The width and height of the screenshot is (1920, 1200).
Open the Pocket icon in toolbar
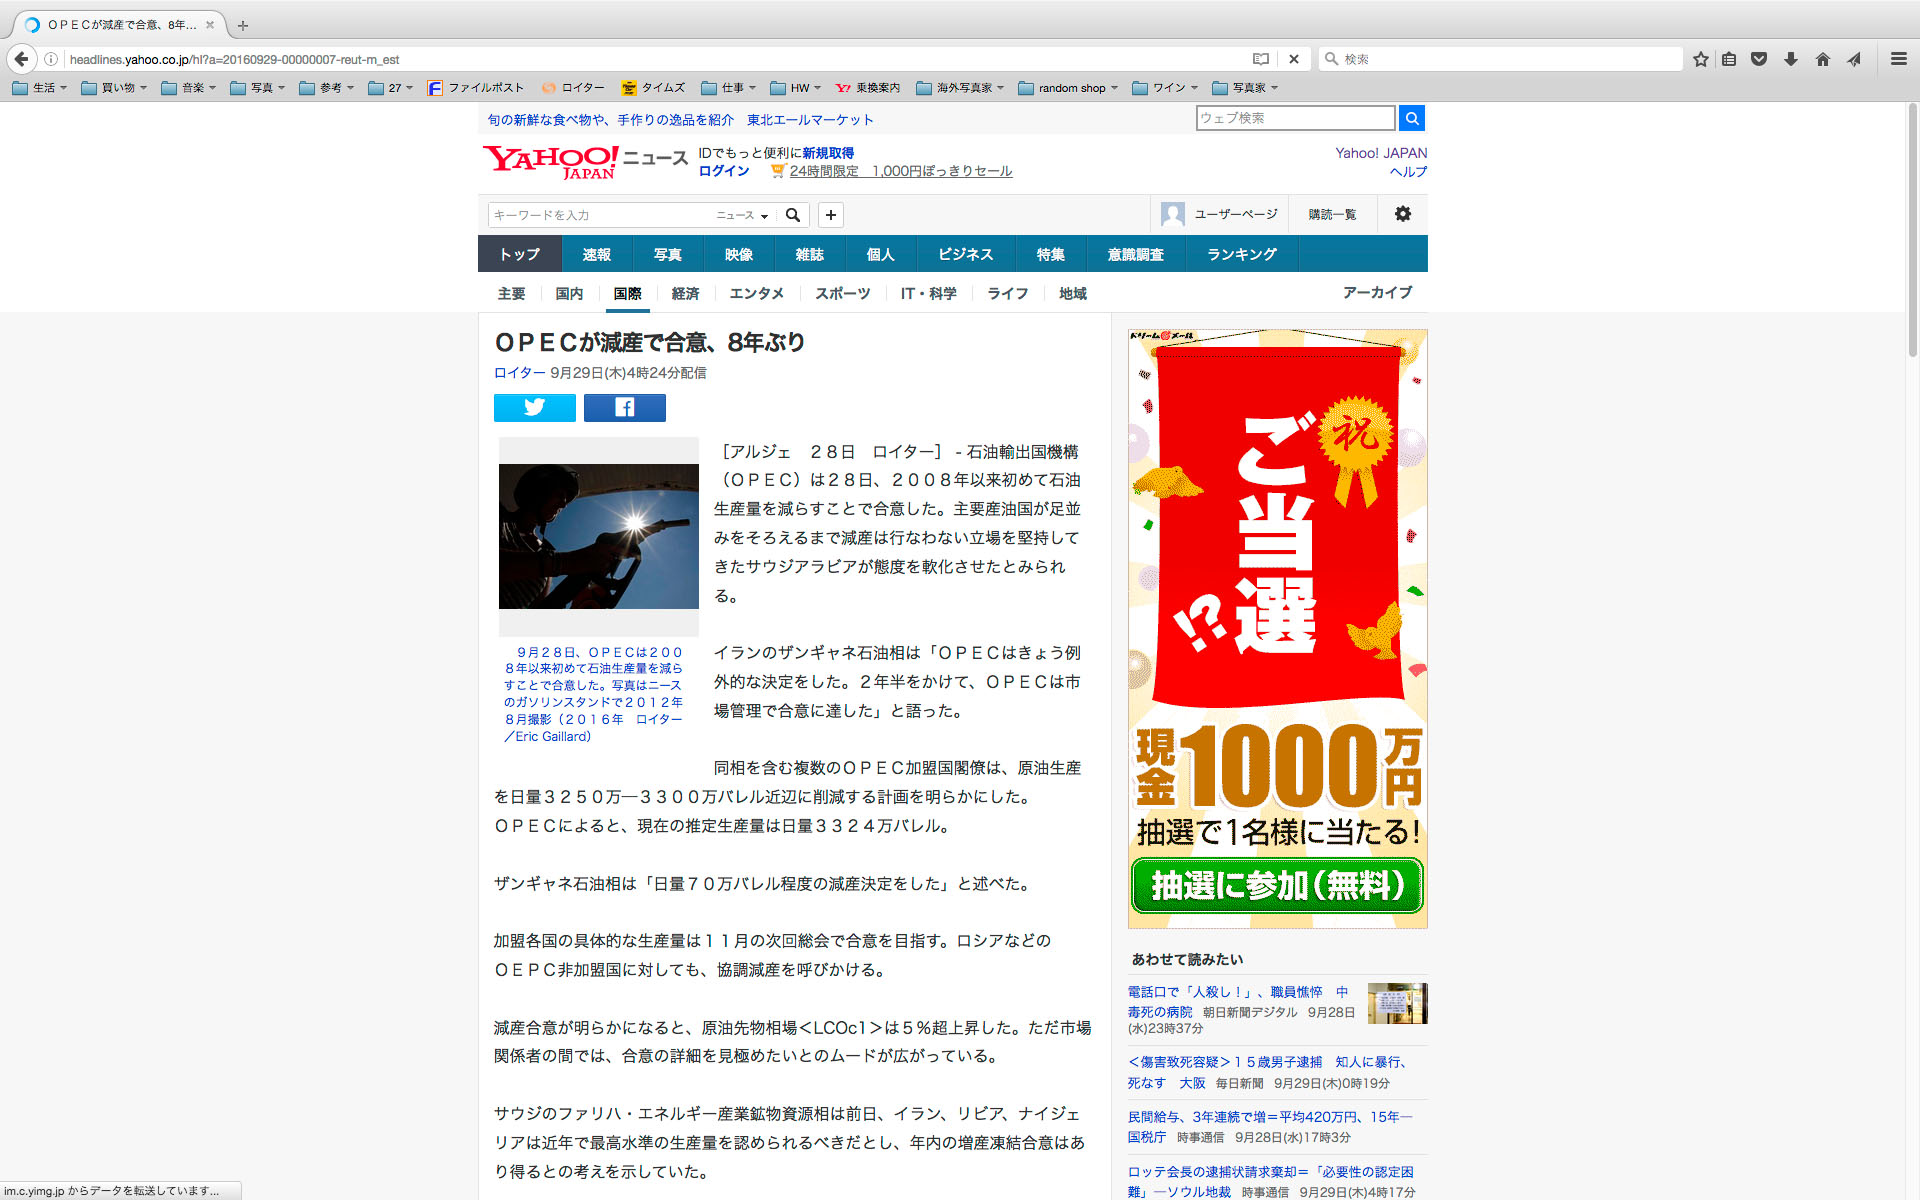(1759, 59)
